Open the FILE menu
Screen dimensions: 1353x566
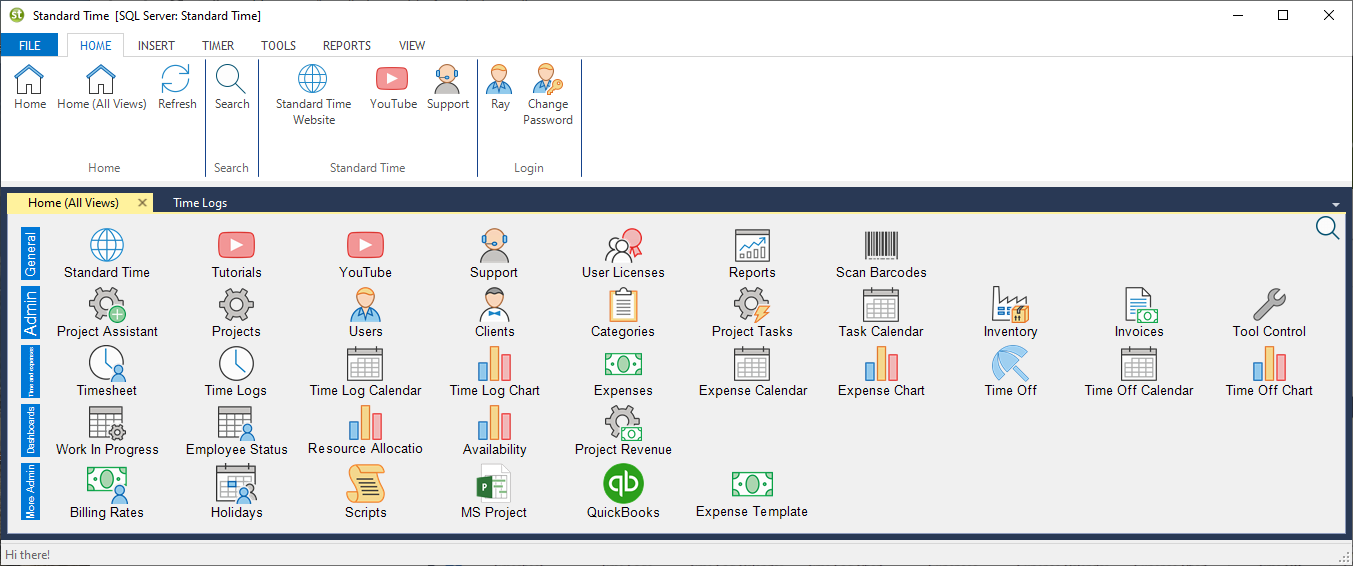coord(29,45)
